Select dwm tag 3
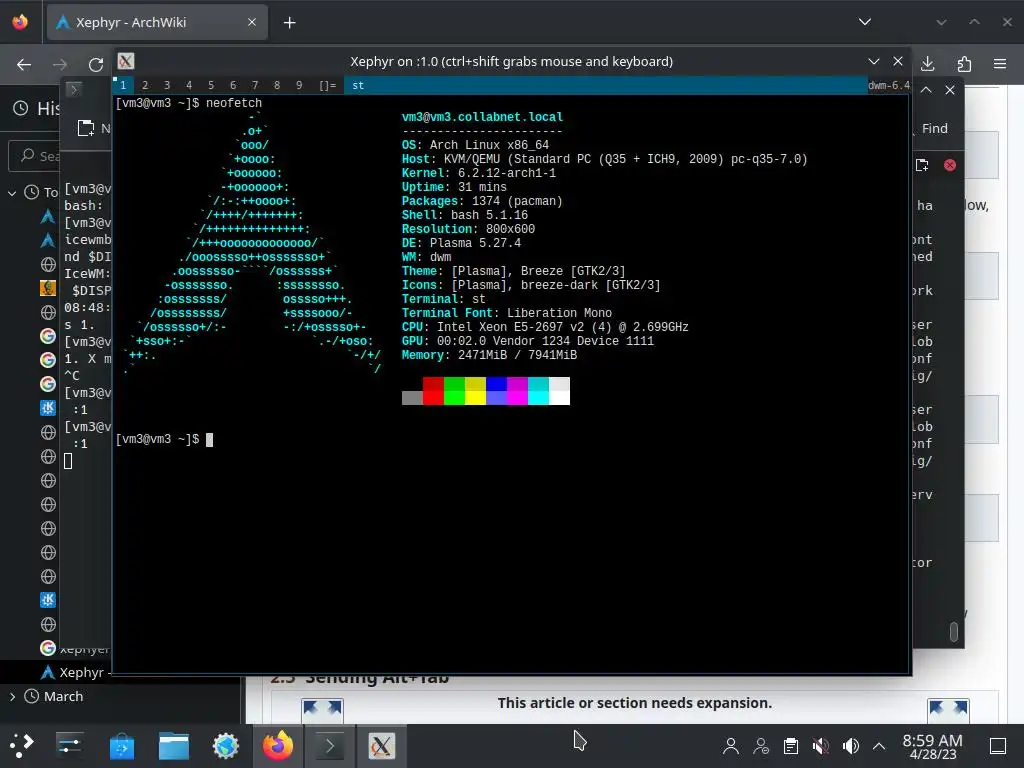 [167, 85]
